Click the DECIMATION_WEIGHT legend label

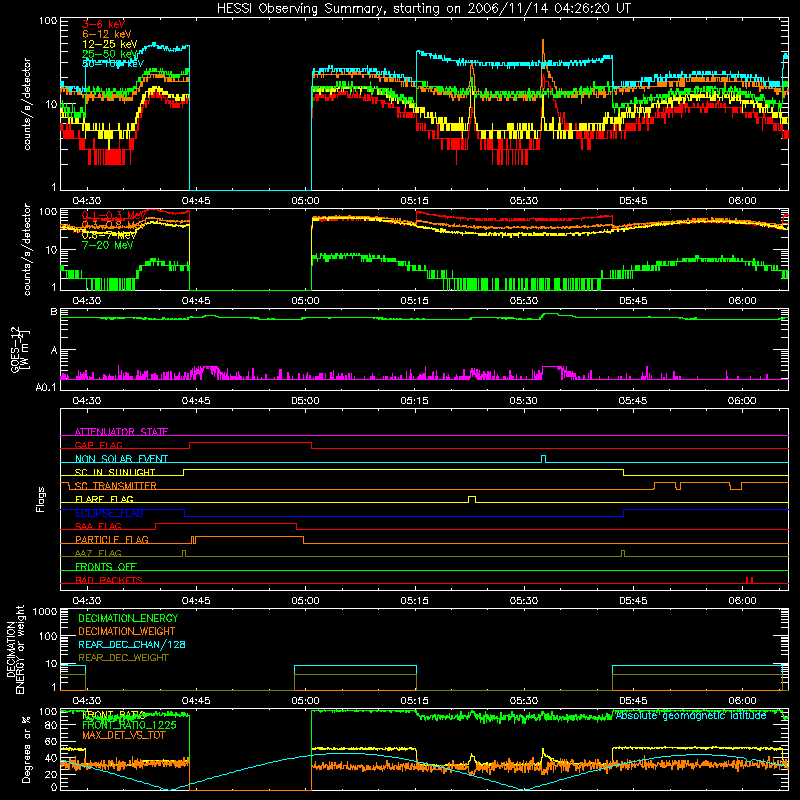coord(127,631)
